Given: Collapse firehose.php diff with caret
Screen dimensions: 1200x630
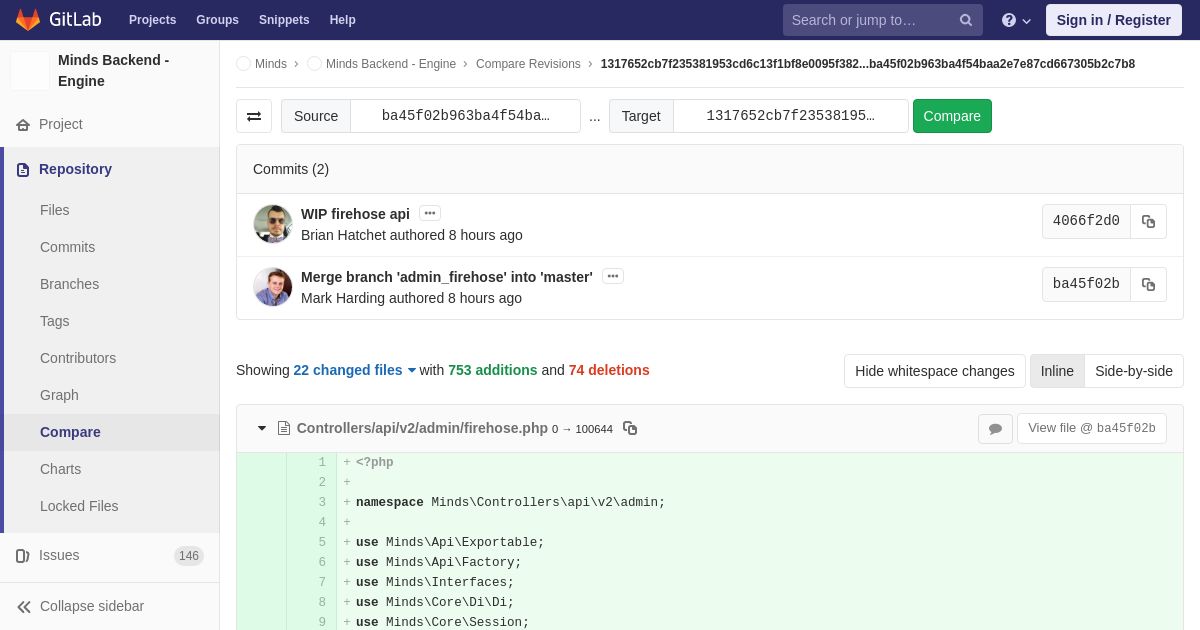Looking at the screenshot, I should click(x=262, y=428).
